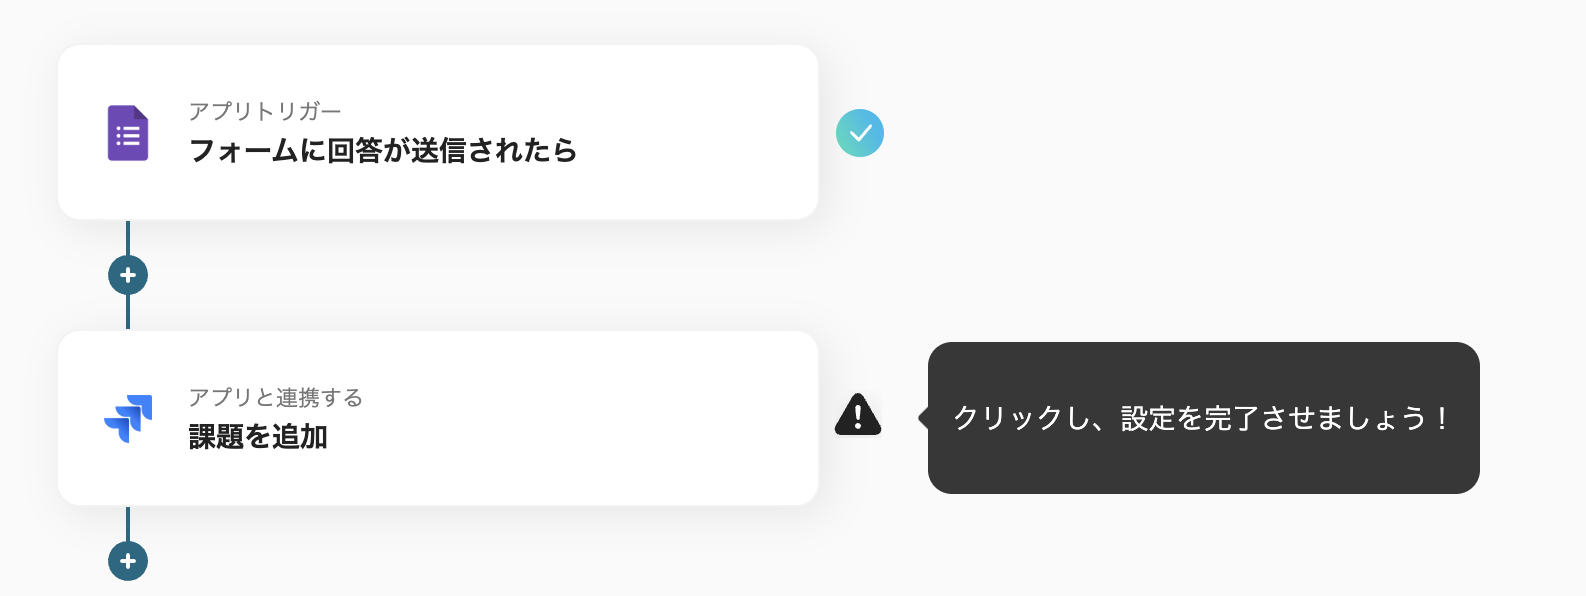
Task: Click the black warning triangle icon
Action: pyautogui.click(x=858, y=416)
